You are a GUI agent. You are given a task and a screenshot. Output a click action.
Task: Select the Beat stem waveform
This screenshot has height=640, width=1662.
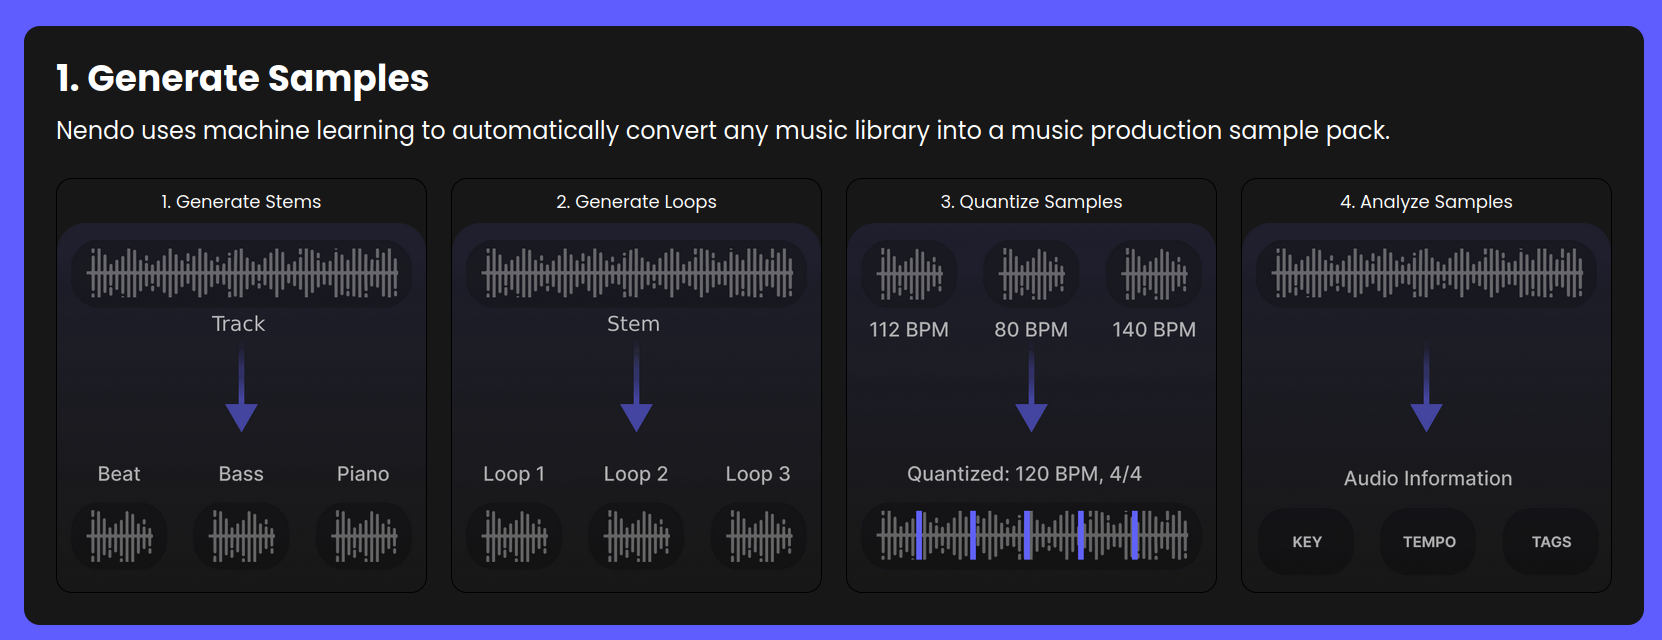click(119, 537)
